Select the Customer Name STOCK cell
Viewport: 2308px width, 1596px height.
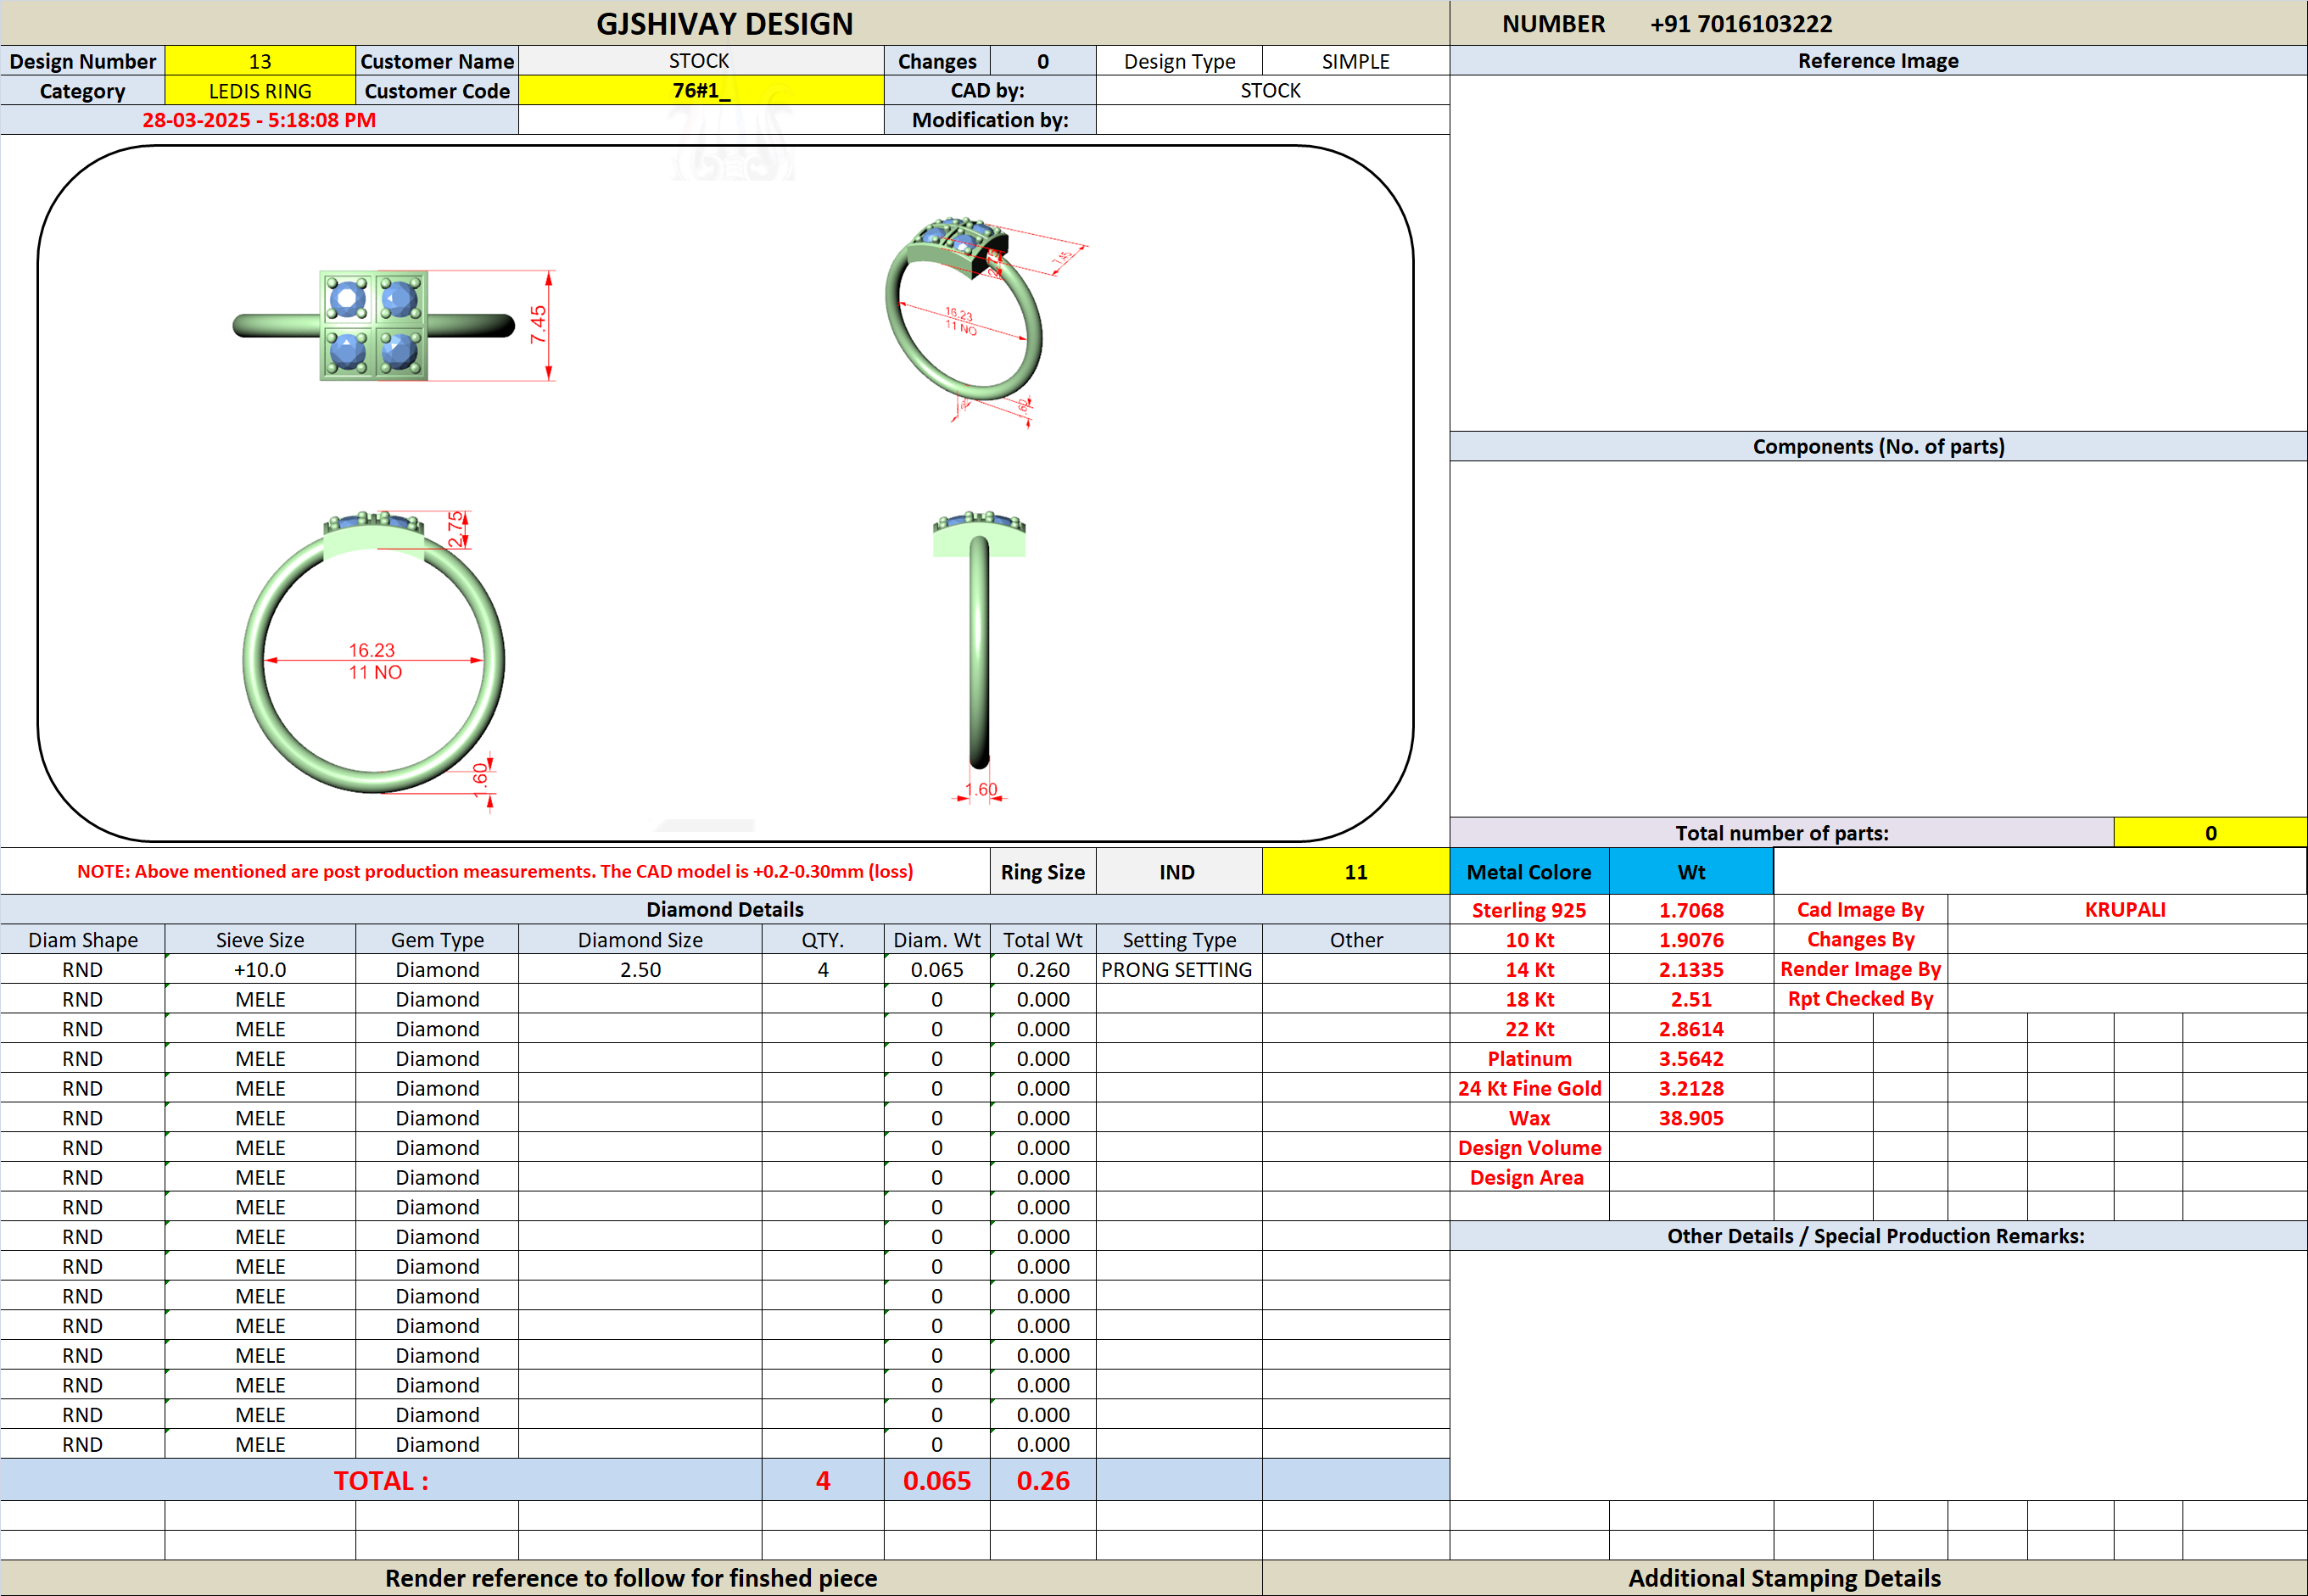[701, 61]
